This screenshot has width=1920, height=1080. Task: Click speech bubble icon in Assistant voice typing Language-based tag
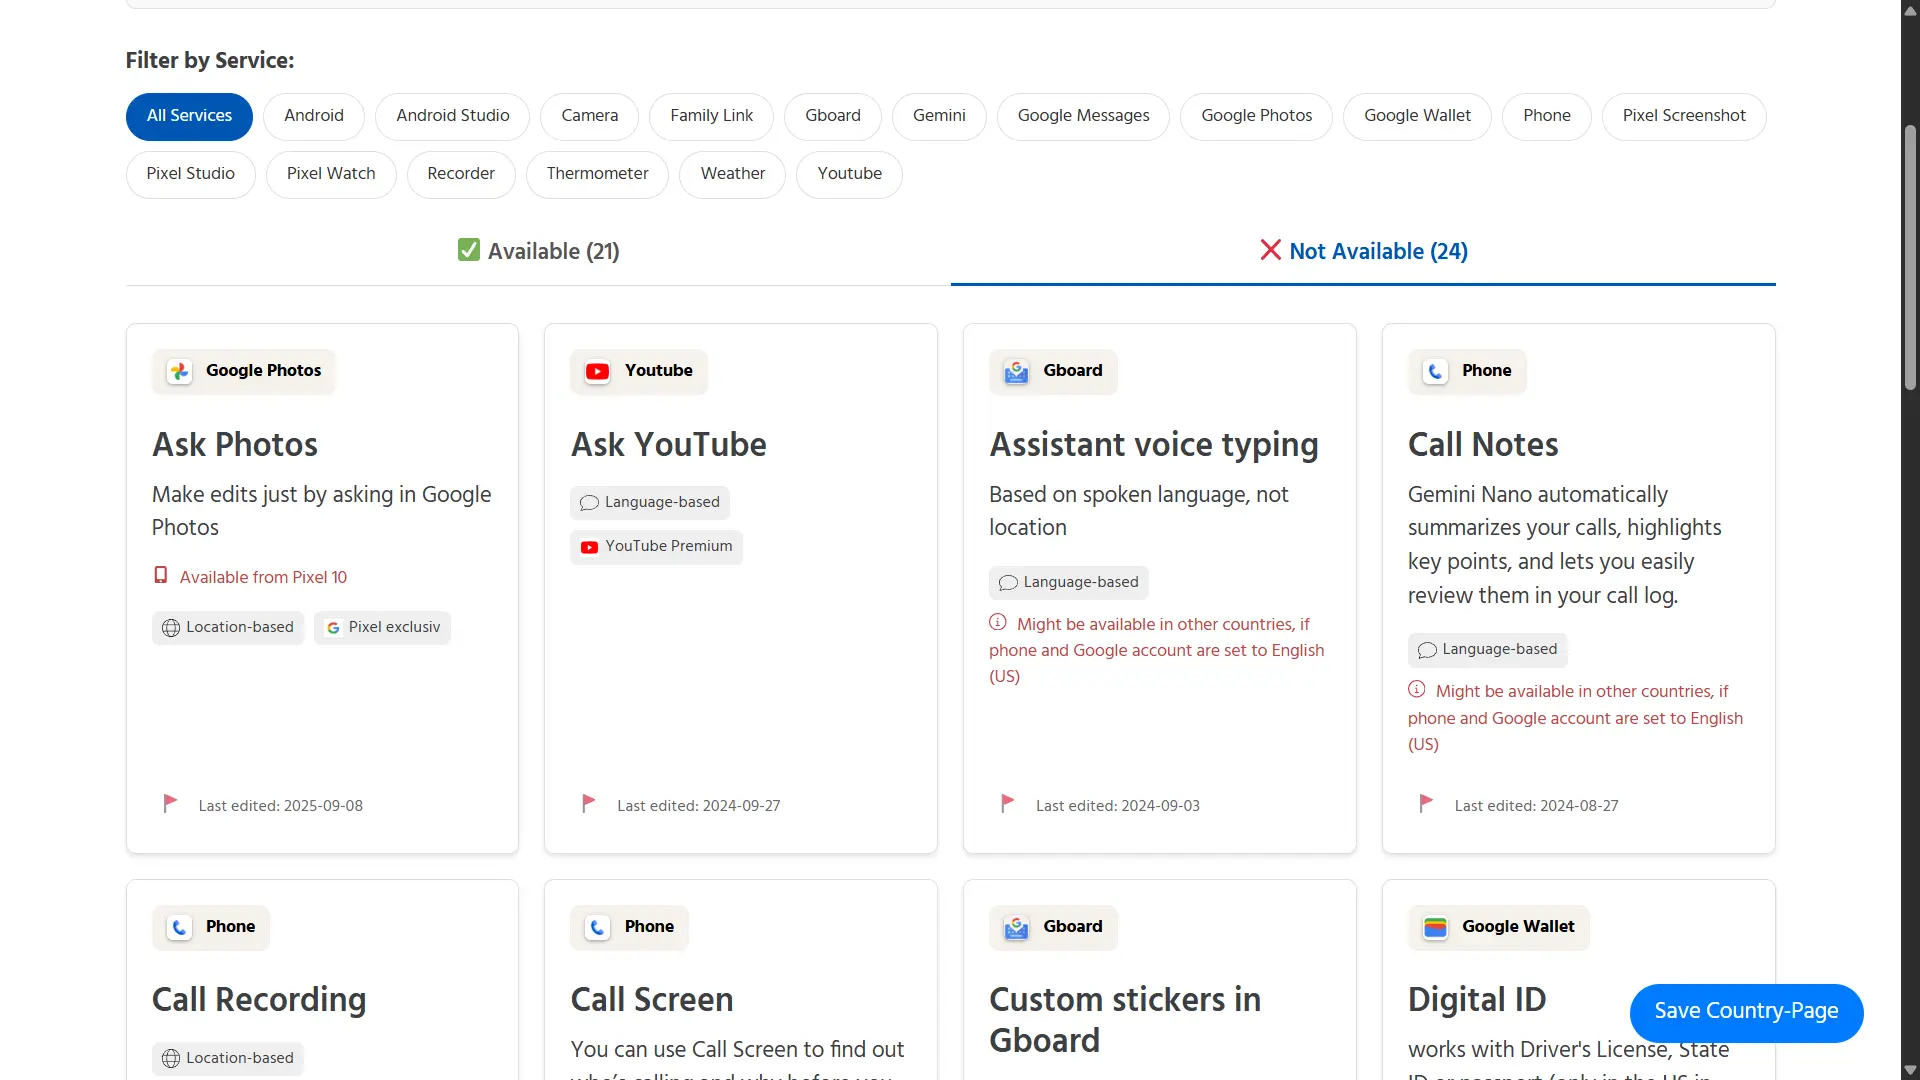click(1009, 583)
